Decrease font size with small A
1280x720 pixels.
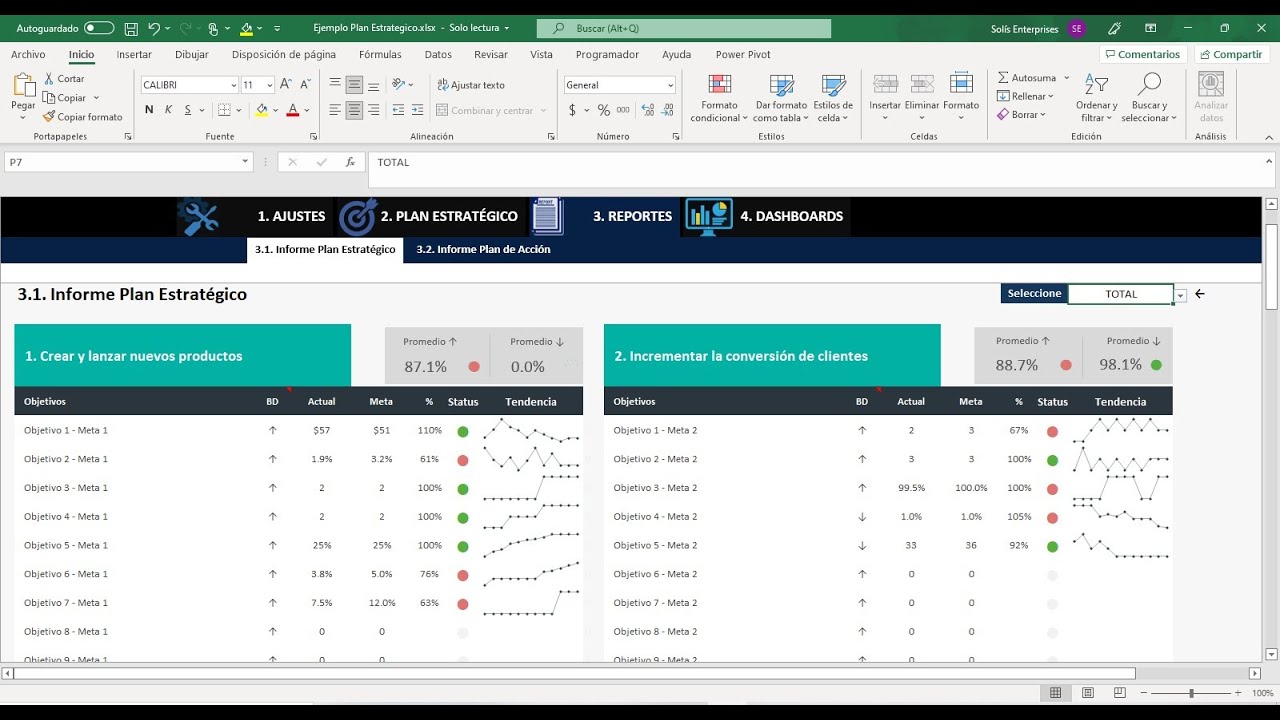(x=304, y=85)
